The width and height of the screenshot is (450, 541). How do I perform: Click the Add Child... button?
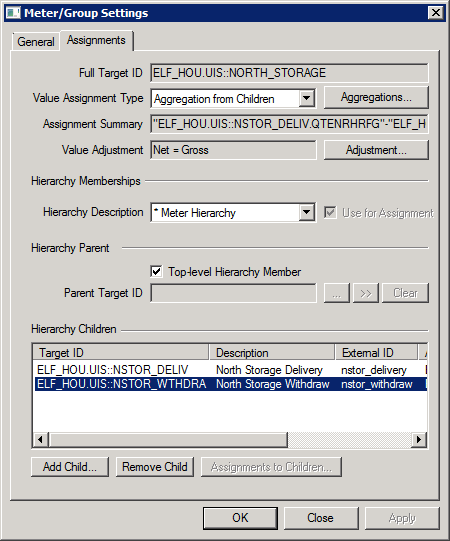70,467
